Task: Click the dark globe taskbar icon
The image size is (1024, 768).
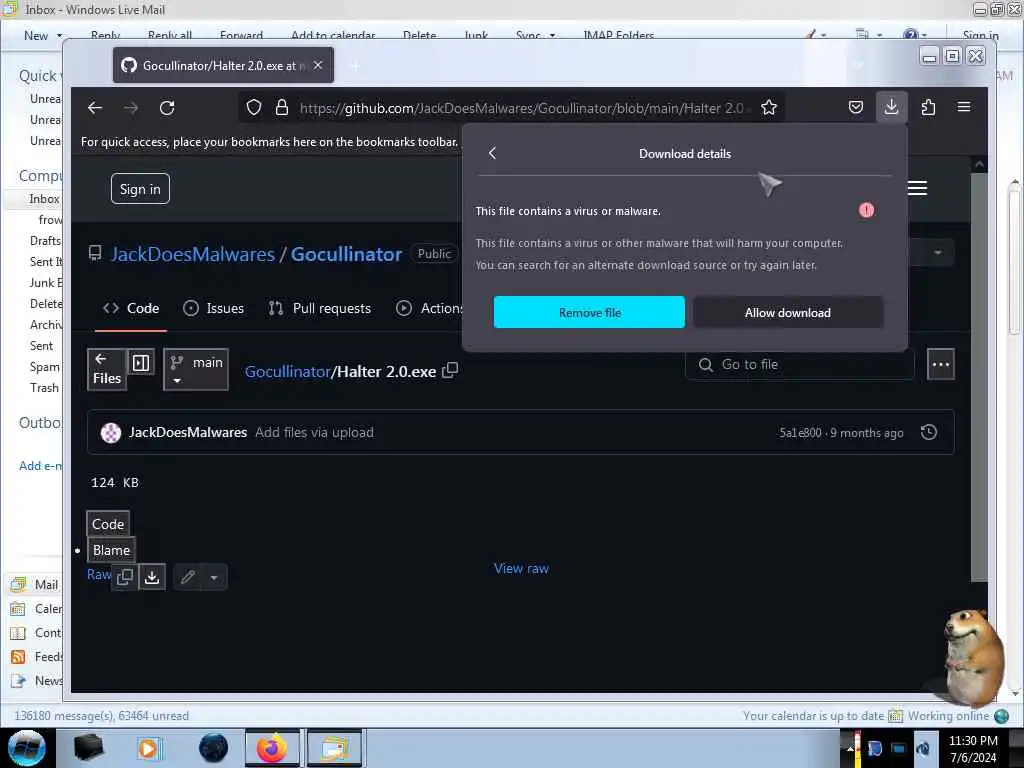Action: tap(213, 748)
